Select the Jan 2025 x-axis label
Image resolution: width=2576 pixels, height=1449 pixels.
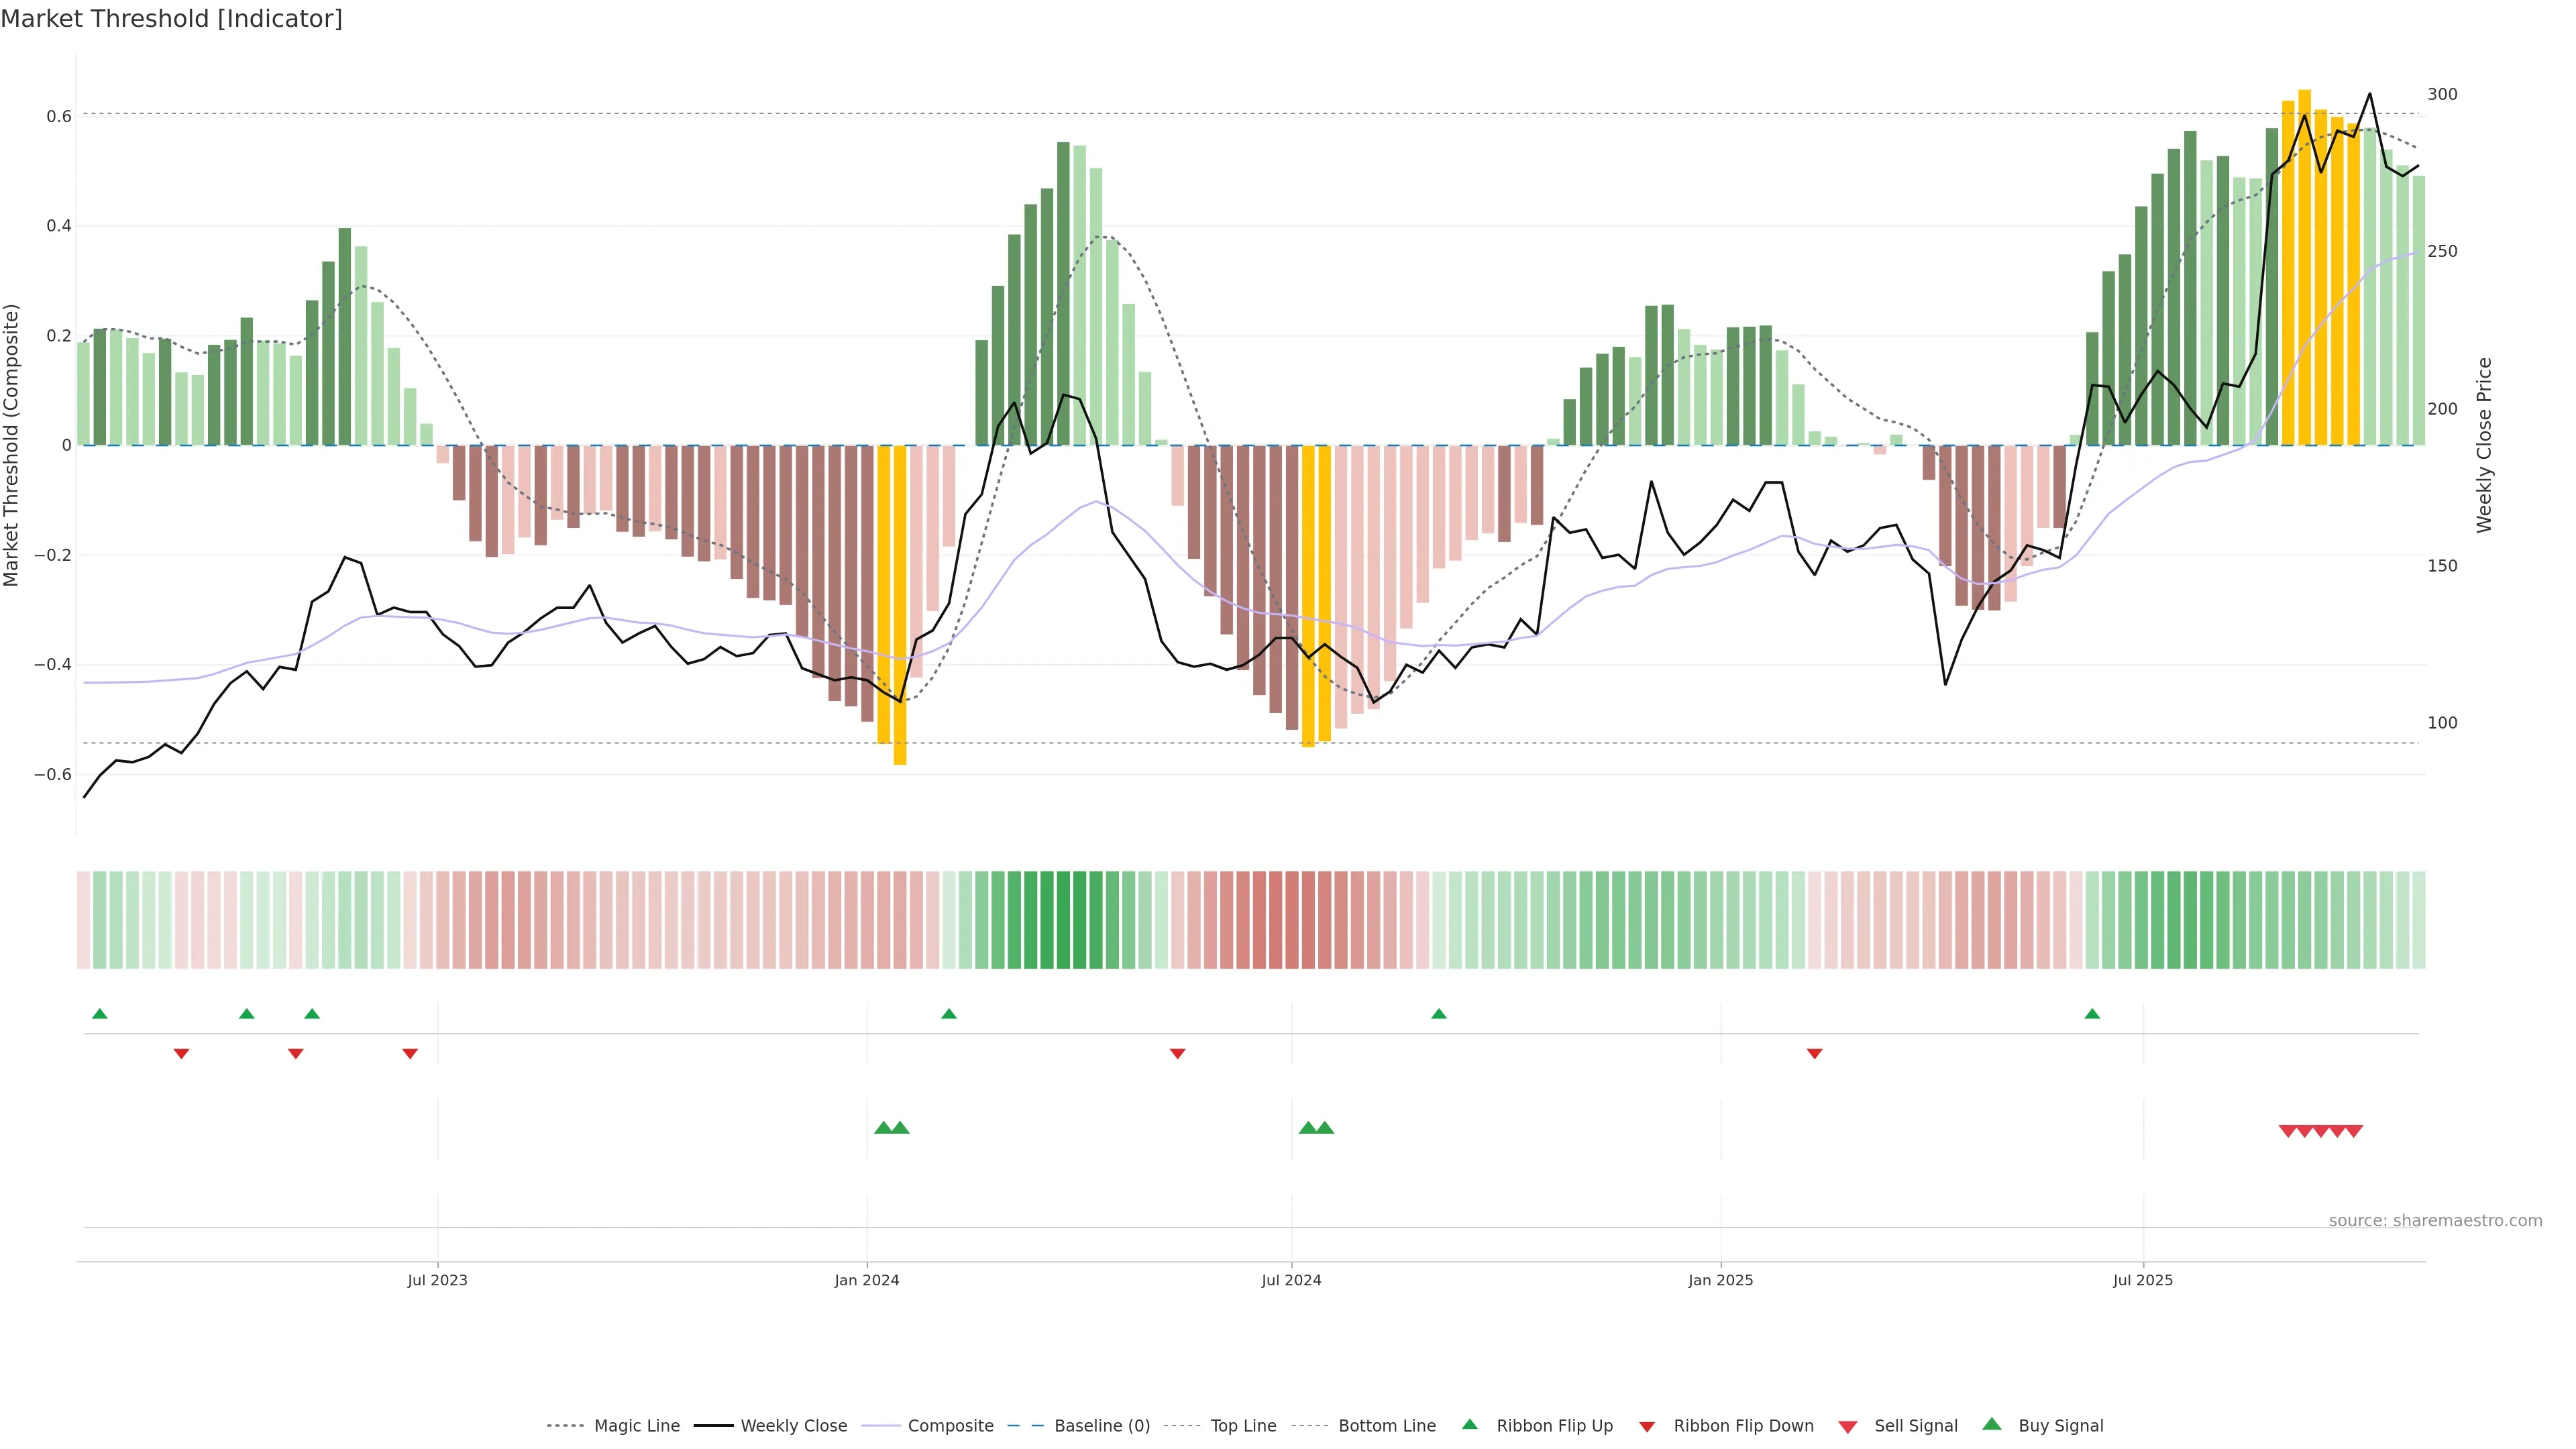(1720, 1280)
